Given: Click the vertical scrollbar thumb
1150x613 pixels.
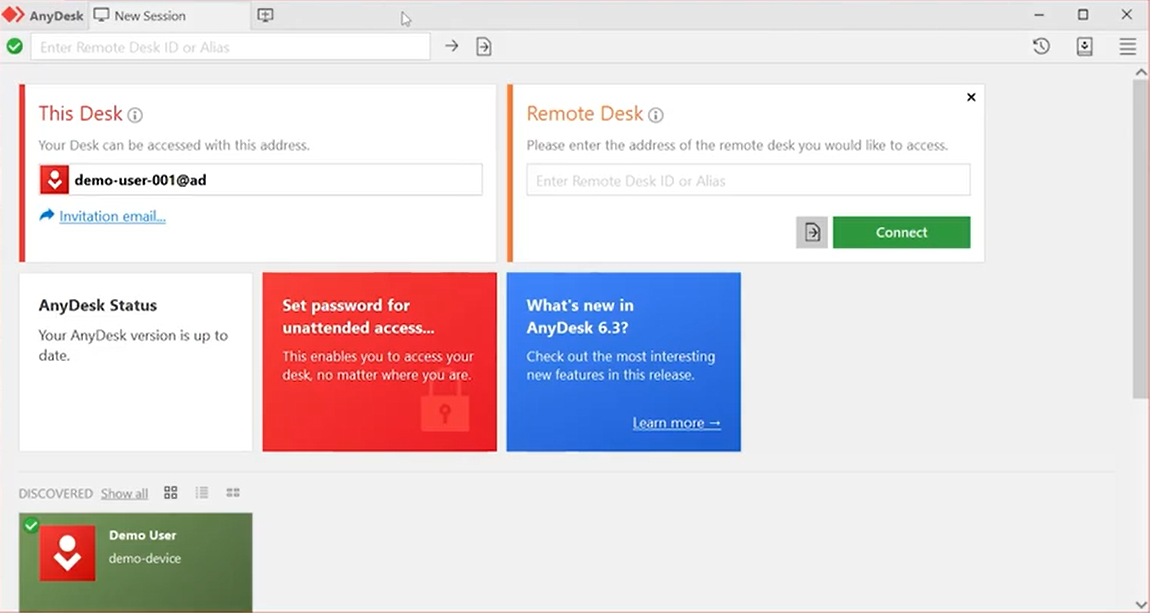Looking at the screenshot, I should [x=1140, y=239].
